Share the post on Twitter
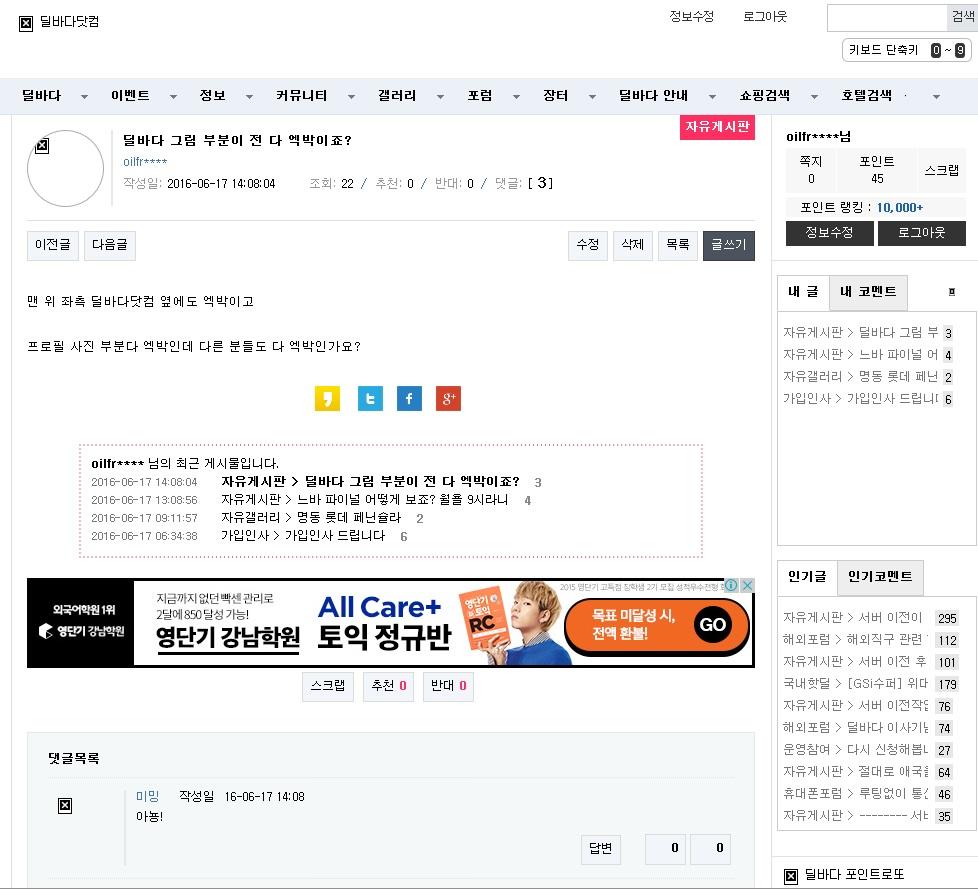Image resolution: width=978 pixels, height=889 pixels. (x=370, y=399)
